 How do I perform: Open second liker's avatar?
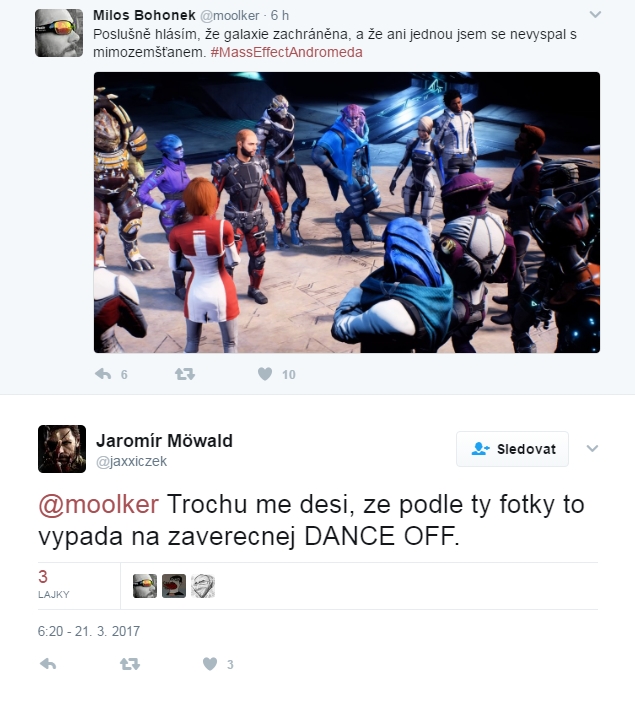174,586
